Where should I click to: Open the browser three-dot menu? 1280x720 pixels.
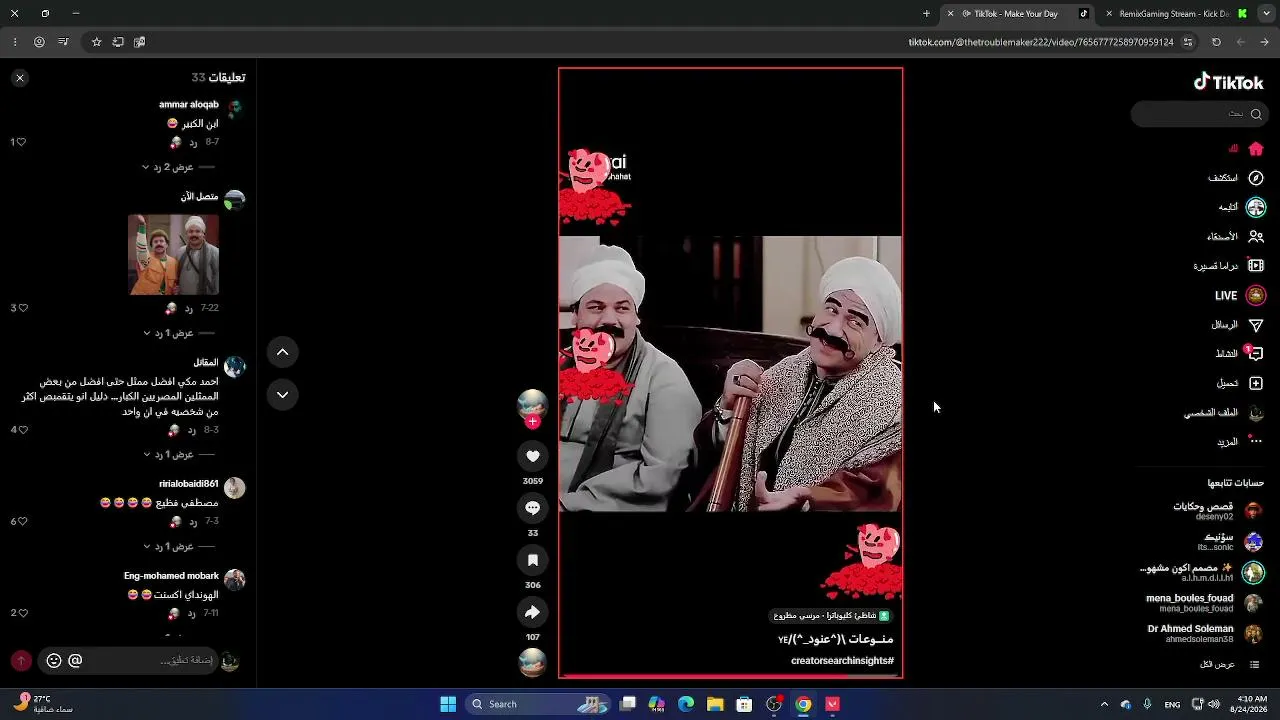14,42
